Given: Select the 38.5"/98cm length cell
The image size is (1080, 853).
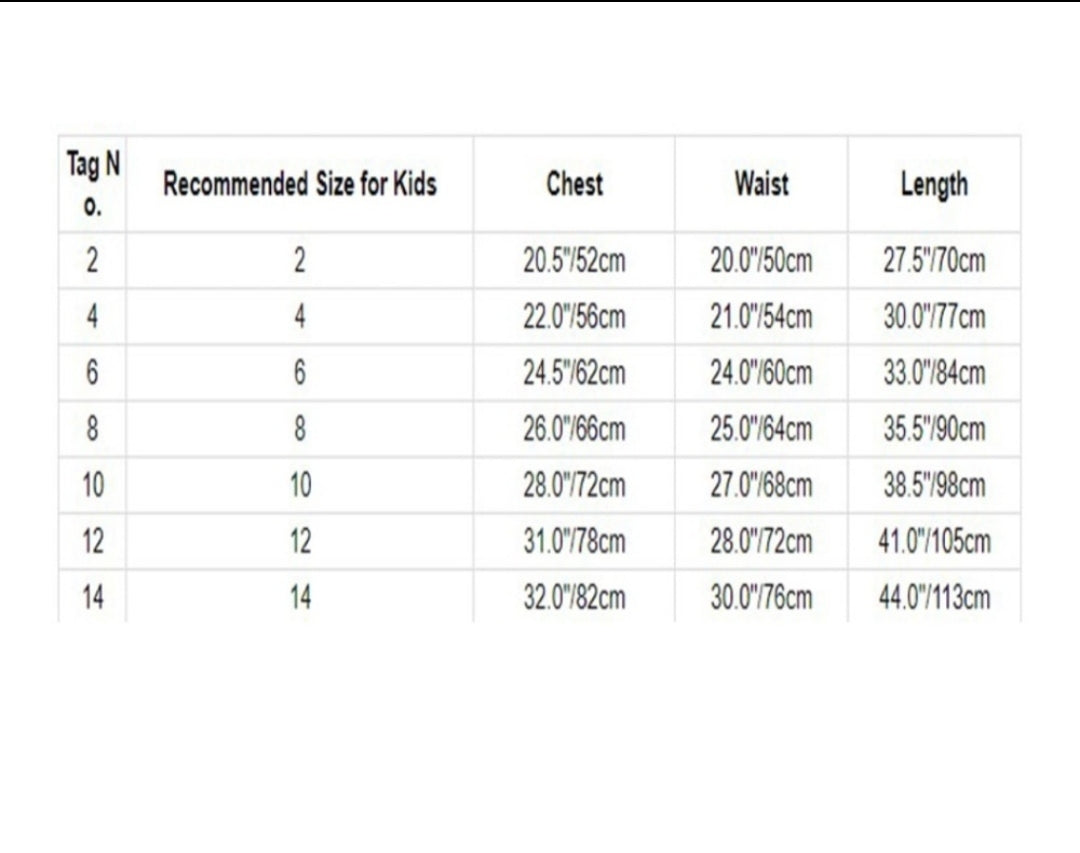Looking at the screenshot, I should pyautogui.click(x=934, y=485).
